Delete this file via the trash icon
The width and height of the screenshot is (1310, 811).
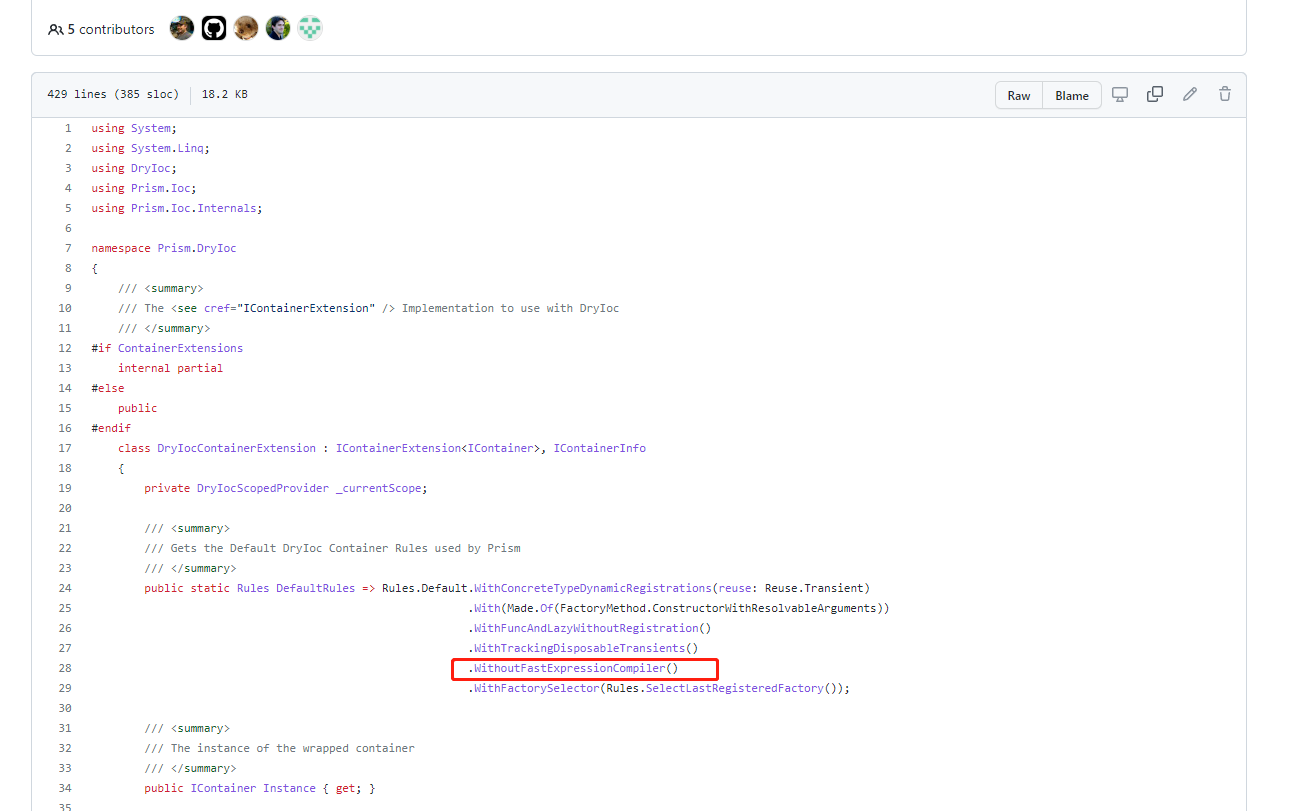tap(1224, 93)
